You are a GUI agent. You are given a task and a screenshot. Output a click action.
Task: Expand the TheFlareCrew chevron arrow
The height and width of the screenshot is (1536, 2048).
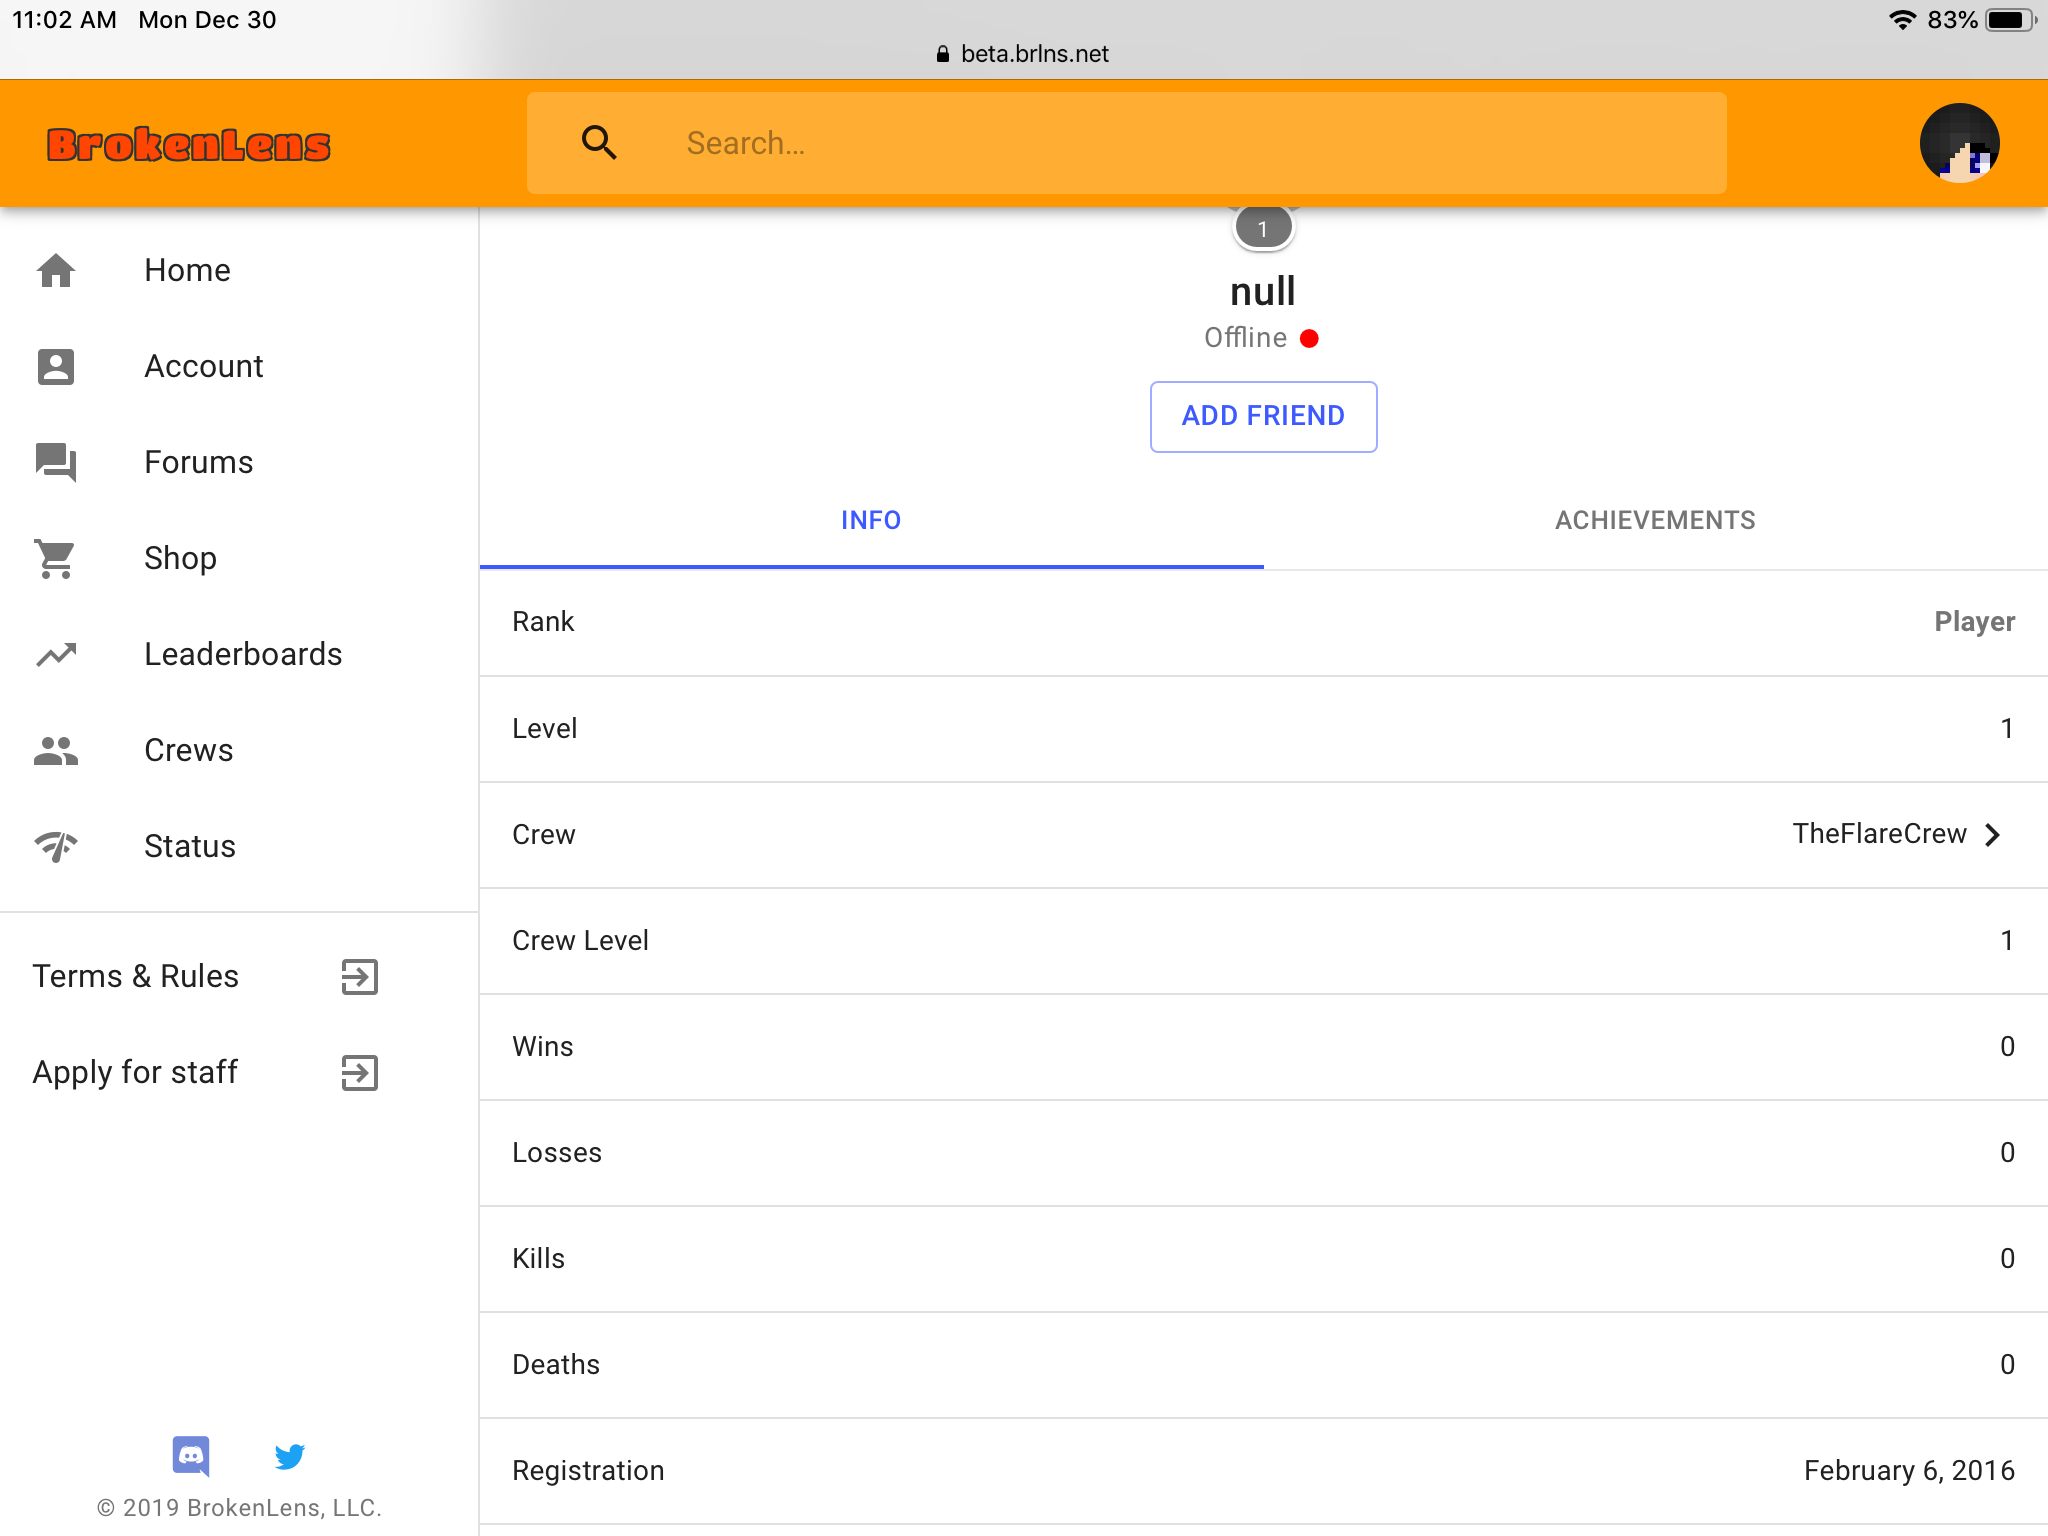pos(1993,834)
